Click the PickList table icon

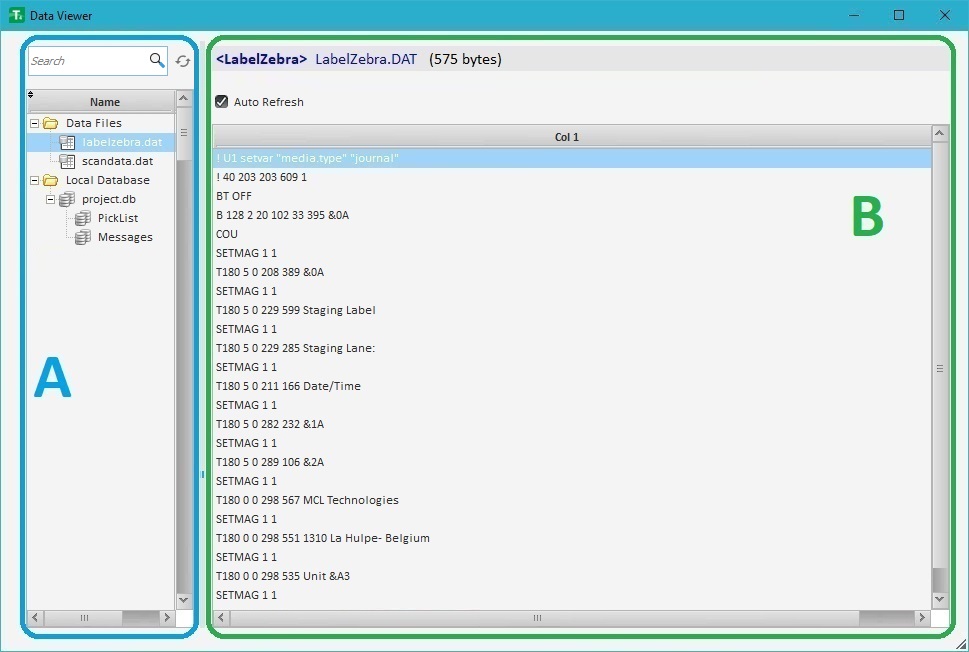click(83, 218)
